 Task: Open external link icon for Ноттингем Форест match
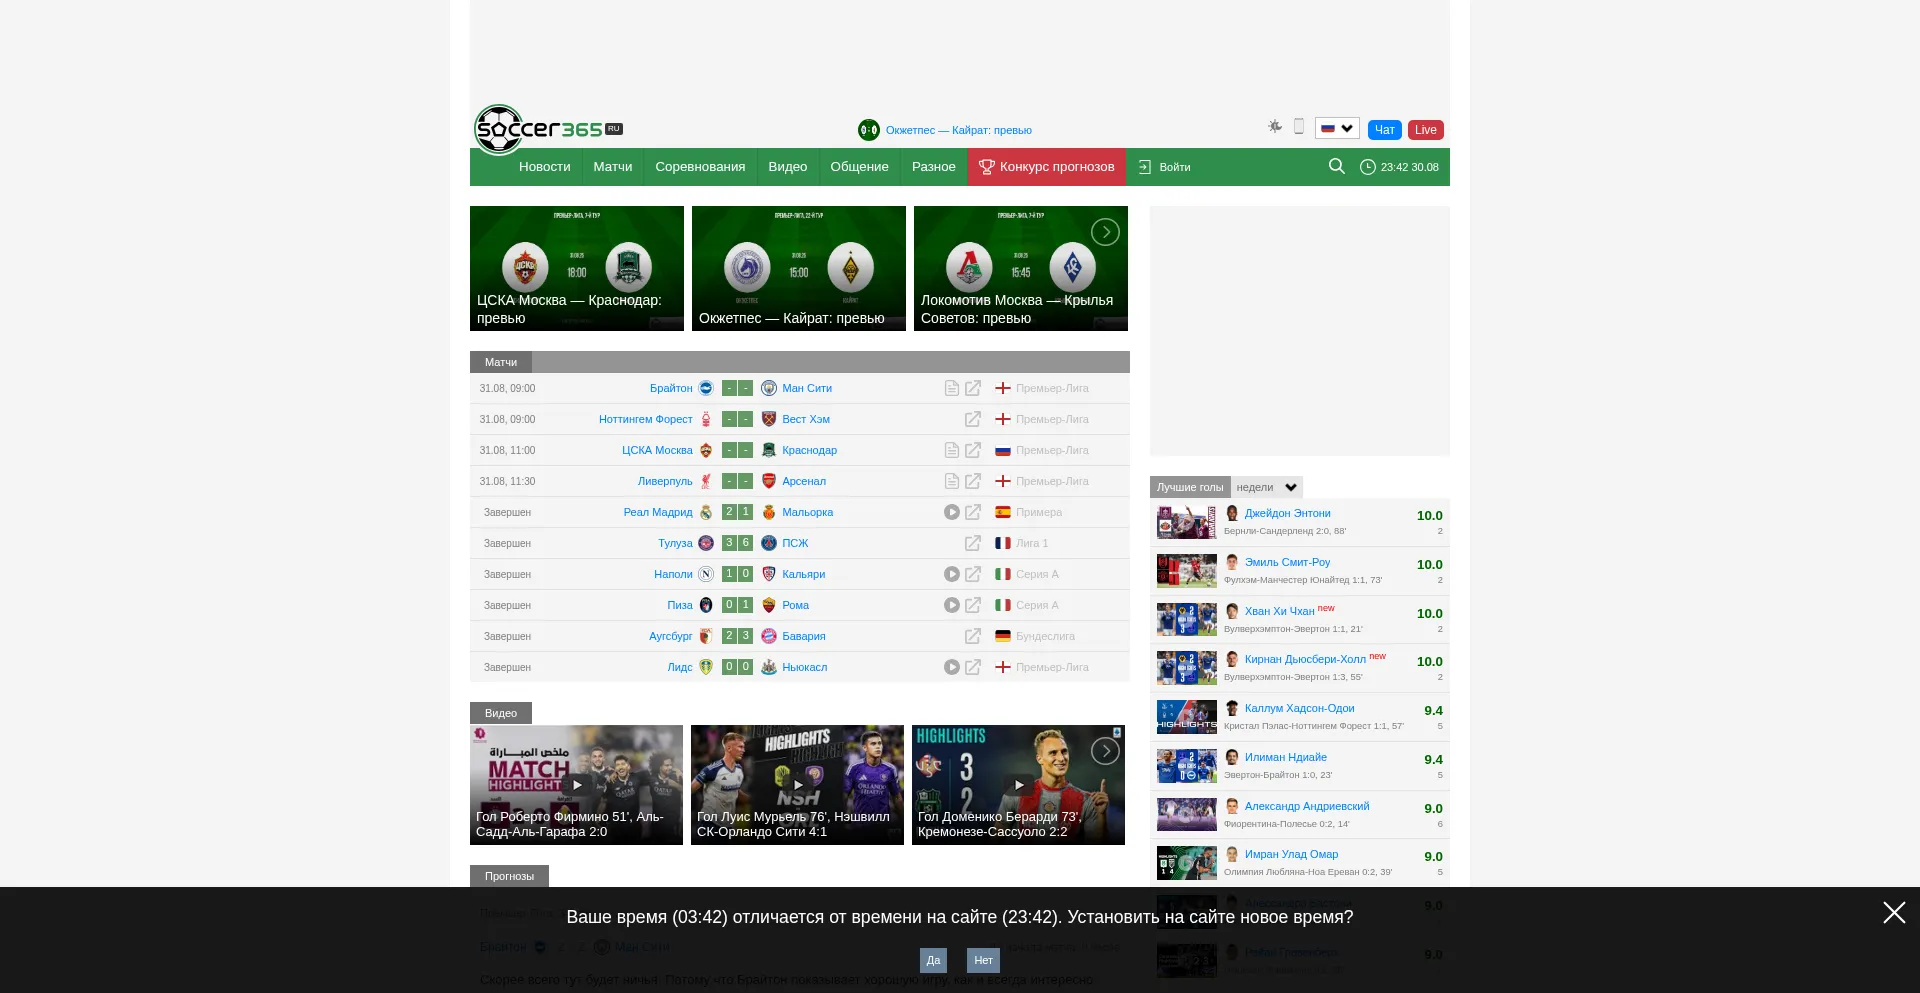[x=973, y=419]
